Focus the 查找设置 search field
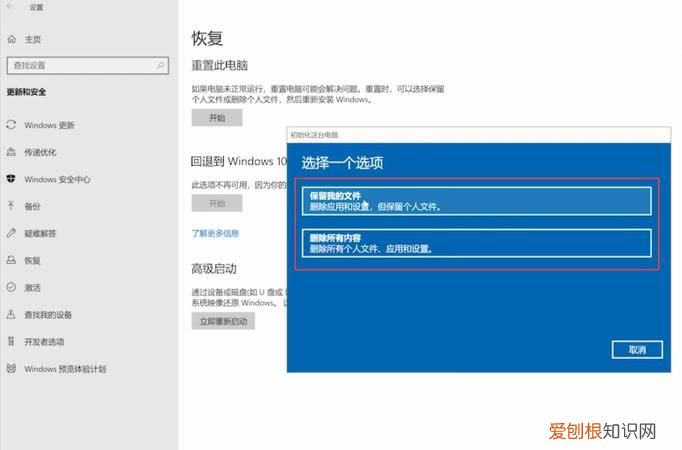Screen dimensions: 682x450 coord(88,65)
